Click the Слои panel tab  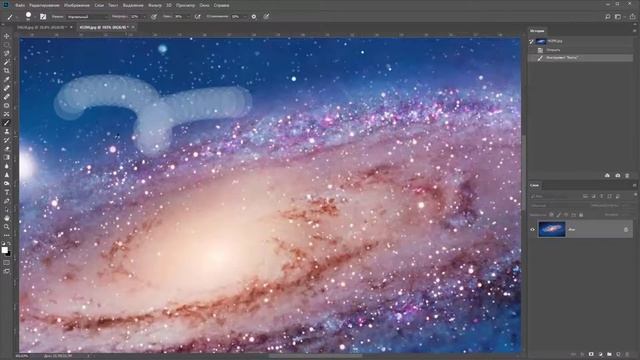point(535,185)
